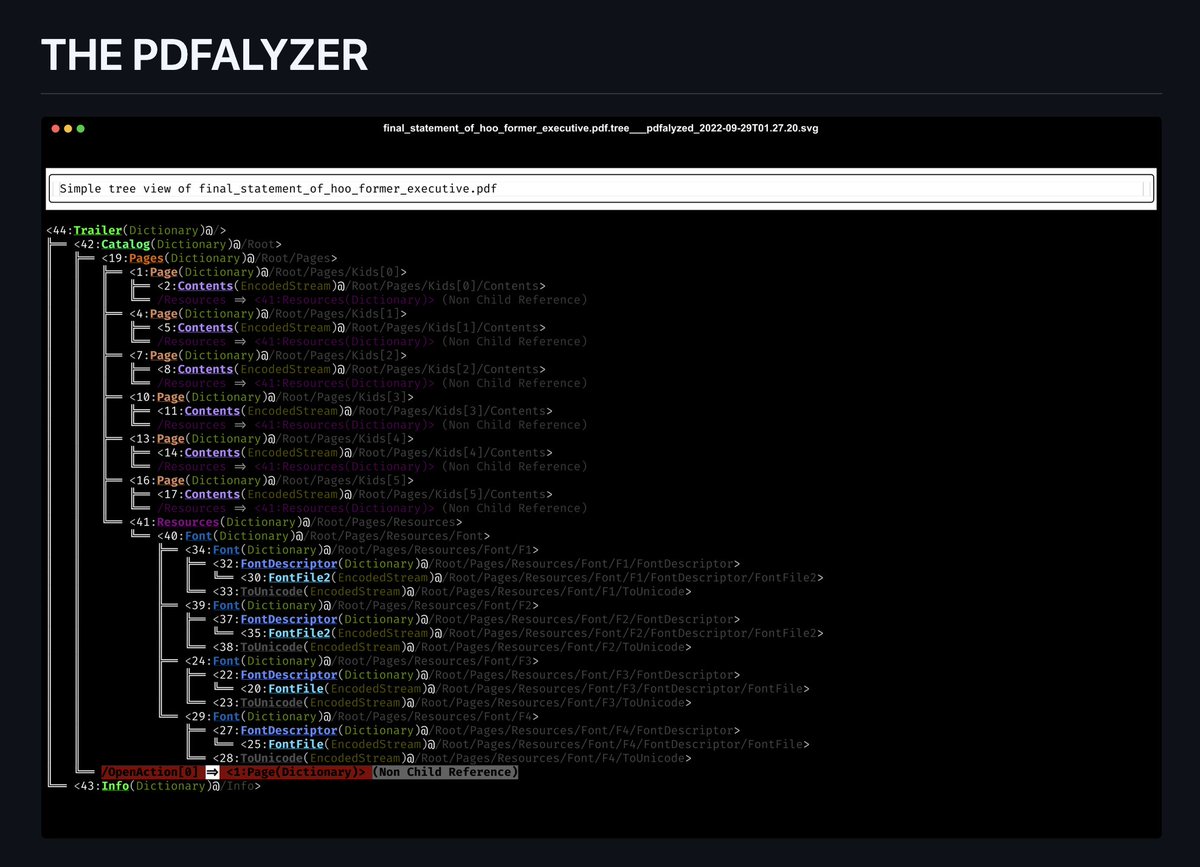
Task: Click the <4:Page row at Kids[1]
Action: (x=268, y=314)
